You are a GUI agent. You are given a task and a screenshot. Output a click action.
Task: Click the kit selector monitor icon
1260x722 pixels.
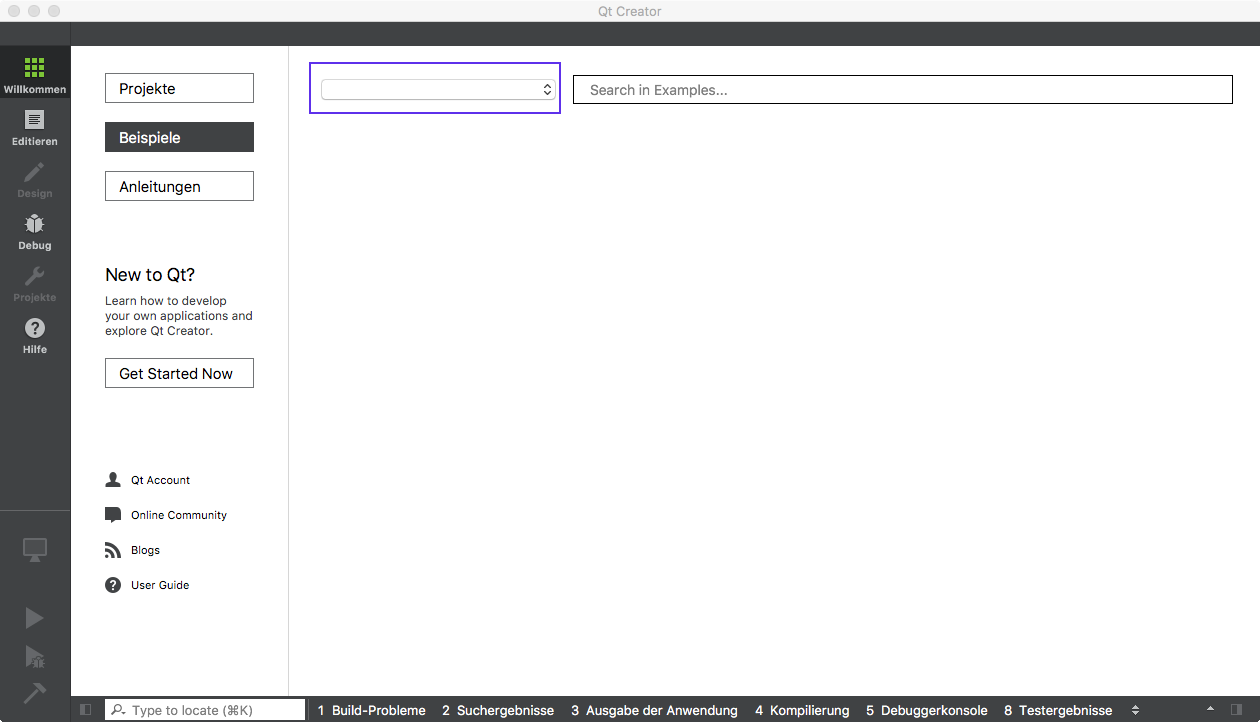pyautogui.click(x=35, y=549)
